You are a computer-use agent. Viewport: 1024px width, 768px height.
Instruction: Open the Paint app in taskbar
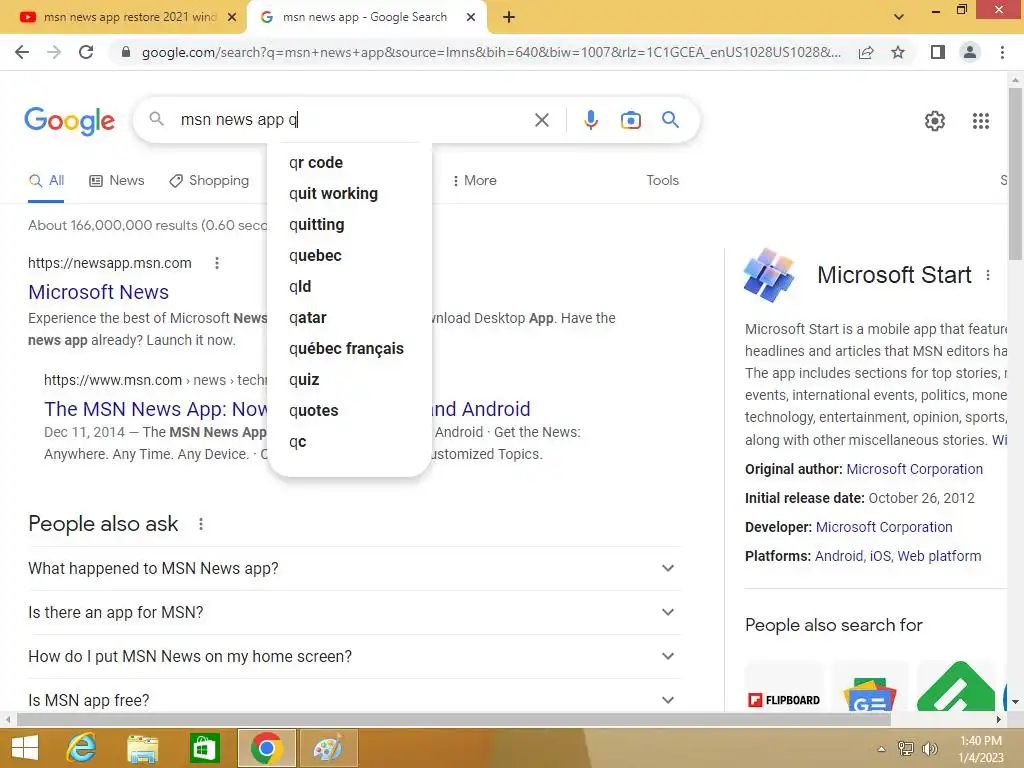coord(328,748)
